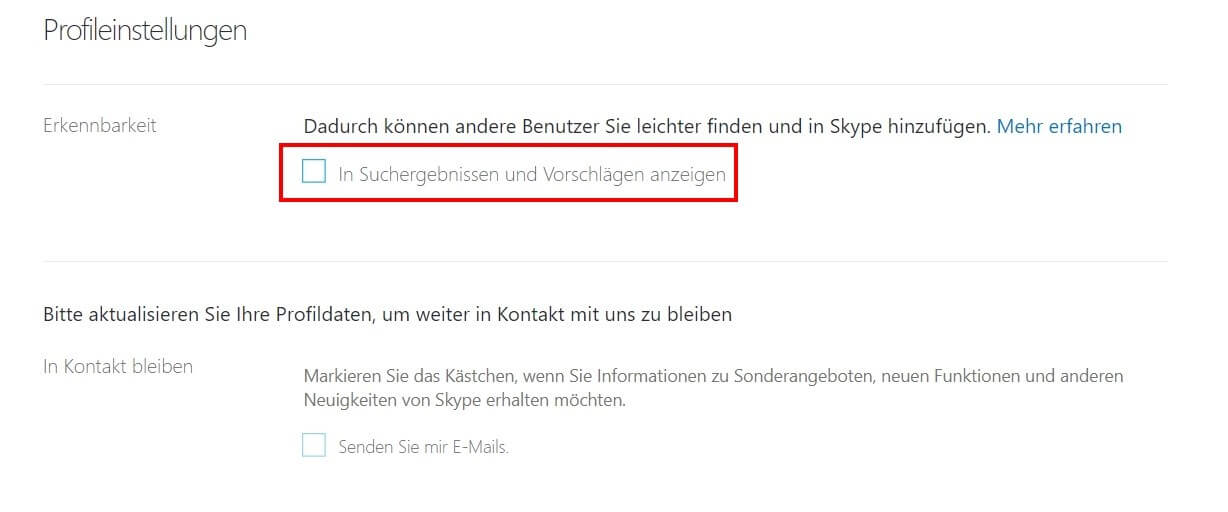Click the word 'Vorschlägen' in the checkbox label
The height and width of the screenshot is (512, 1228).
pyautogui.click(x=592, y=174)
